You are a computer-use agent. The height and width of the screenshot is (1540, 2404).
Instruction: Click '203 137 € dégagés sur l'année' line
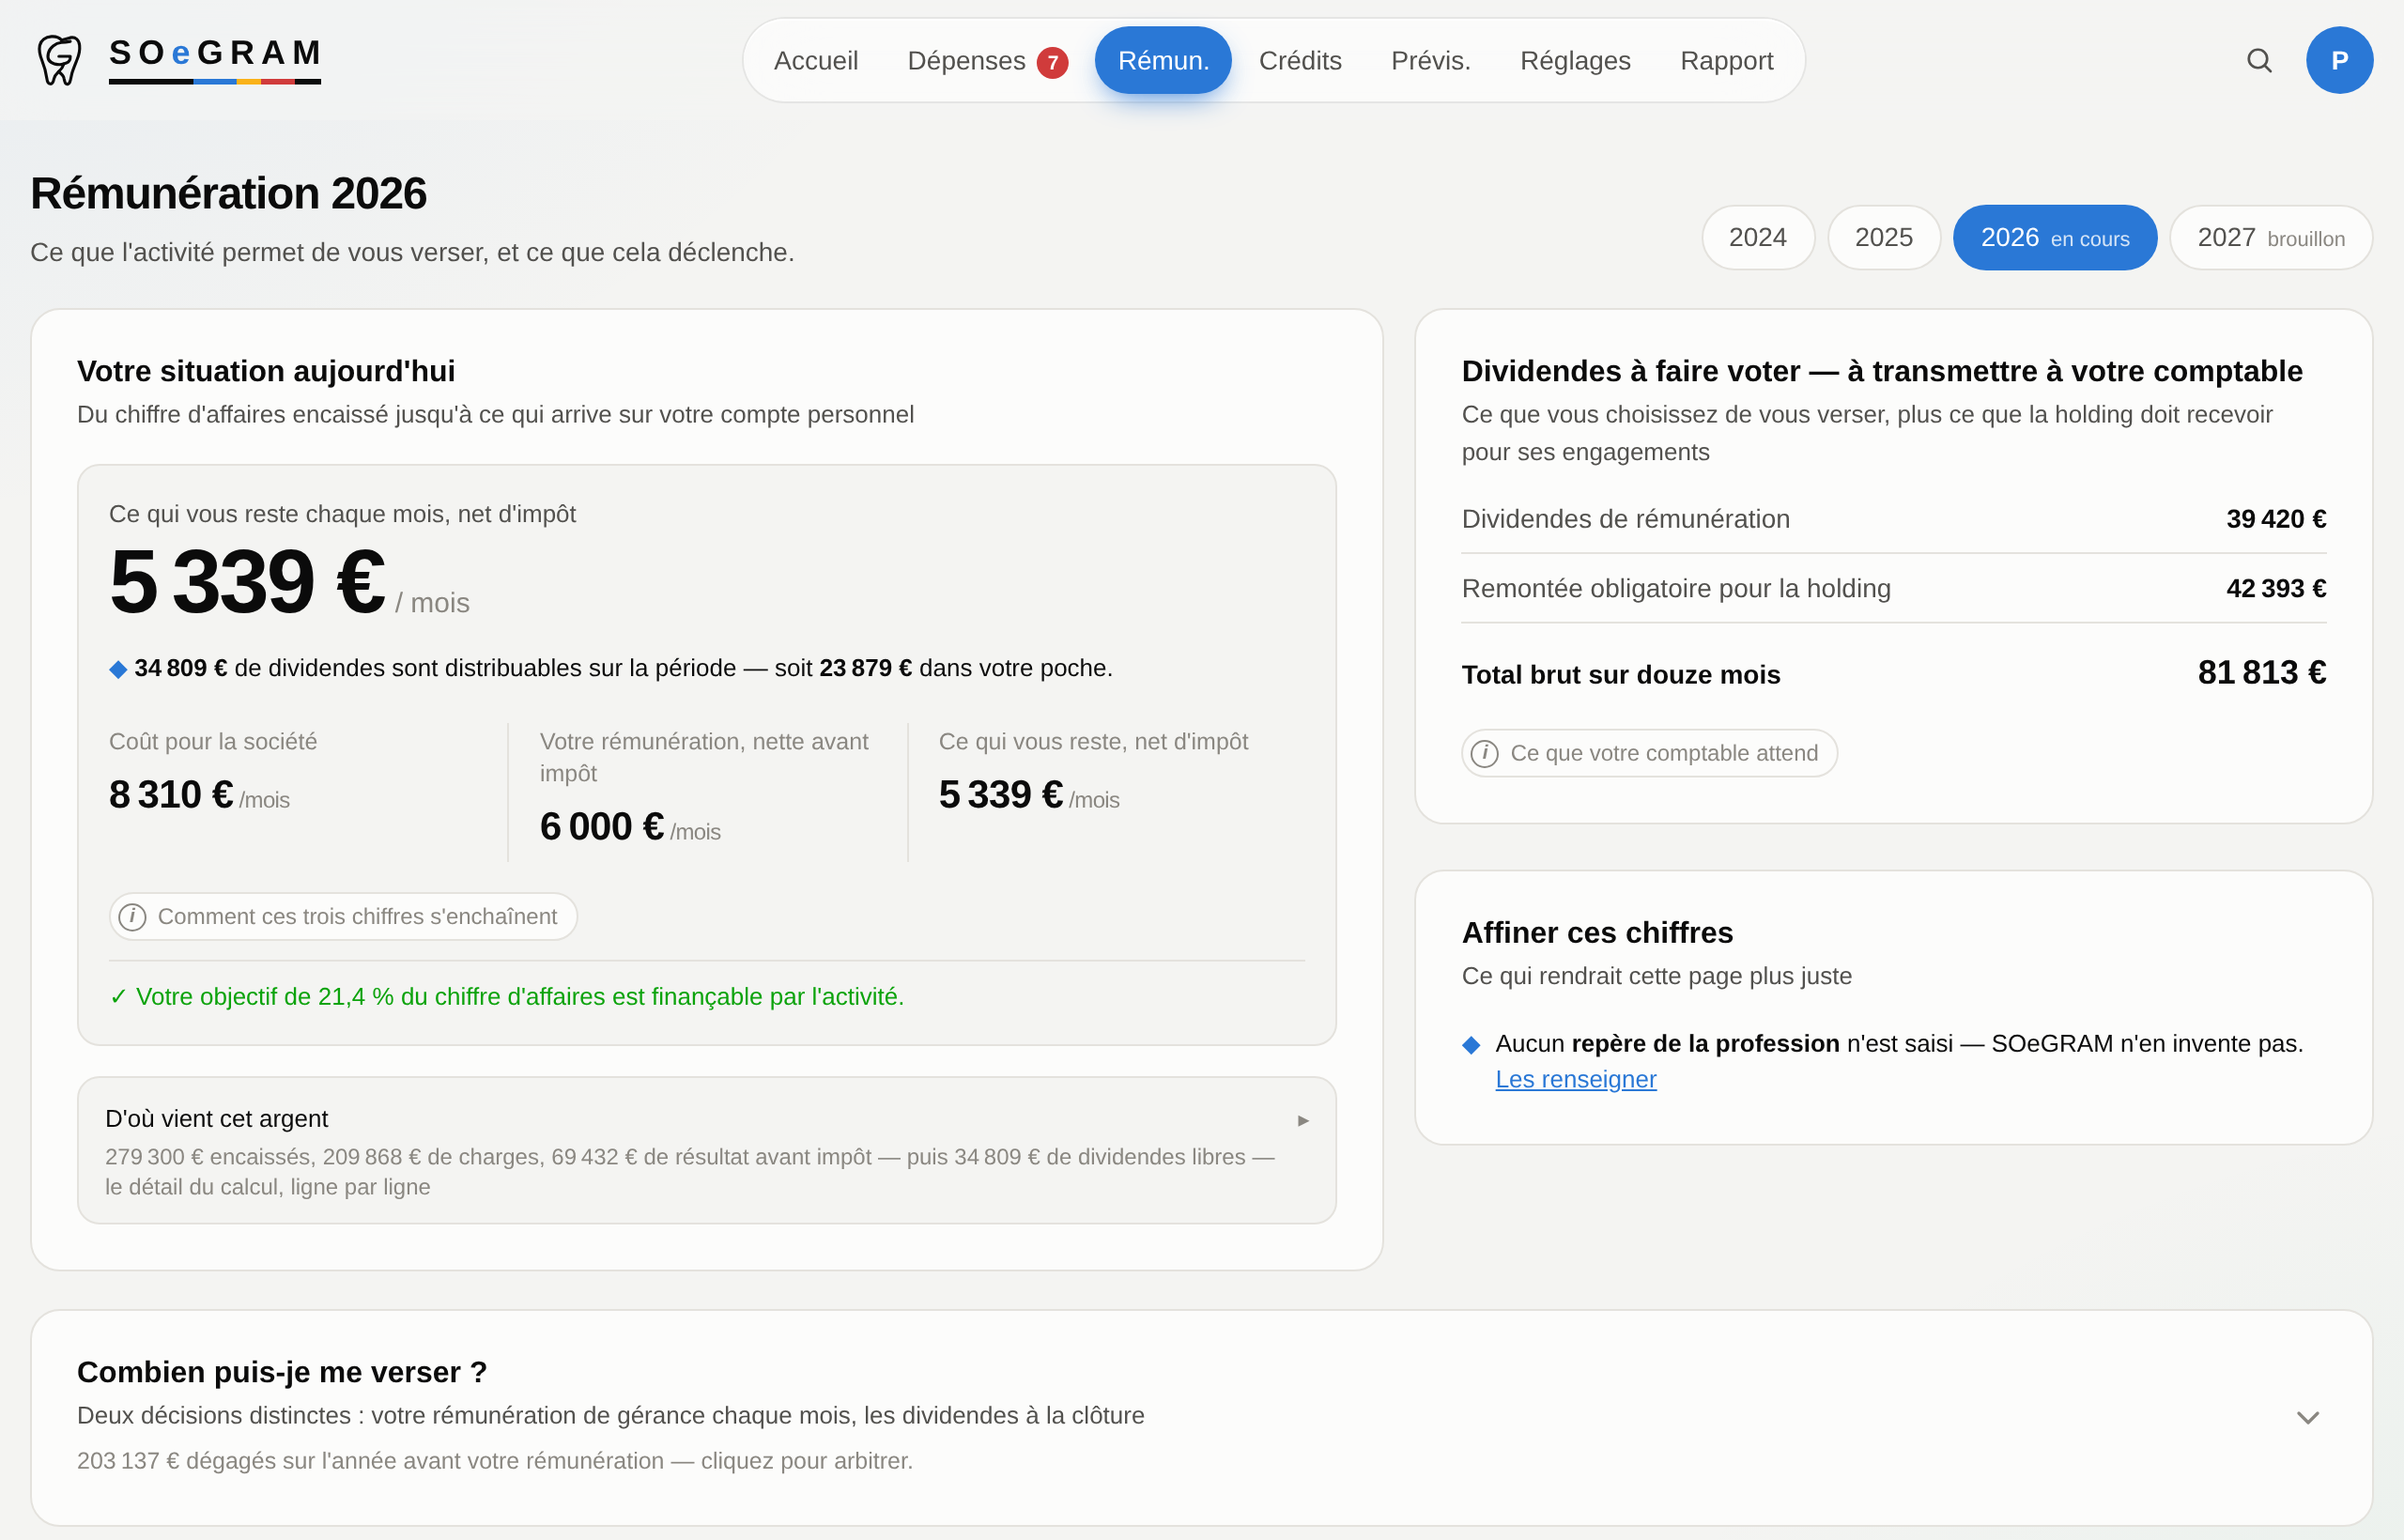click(495, 1461)
